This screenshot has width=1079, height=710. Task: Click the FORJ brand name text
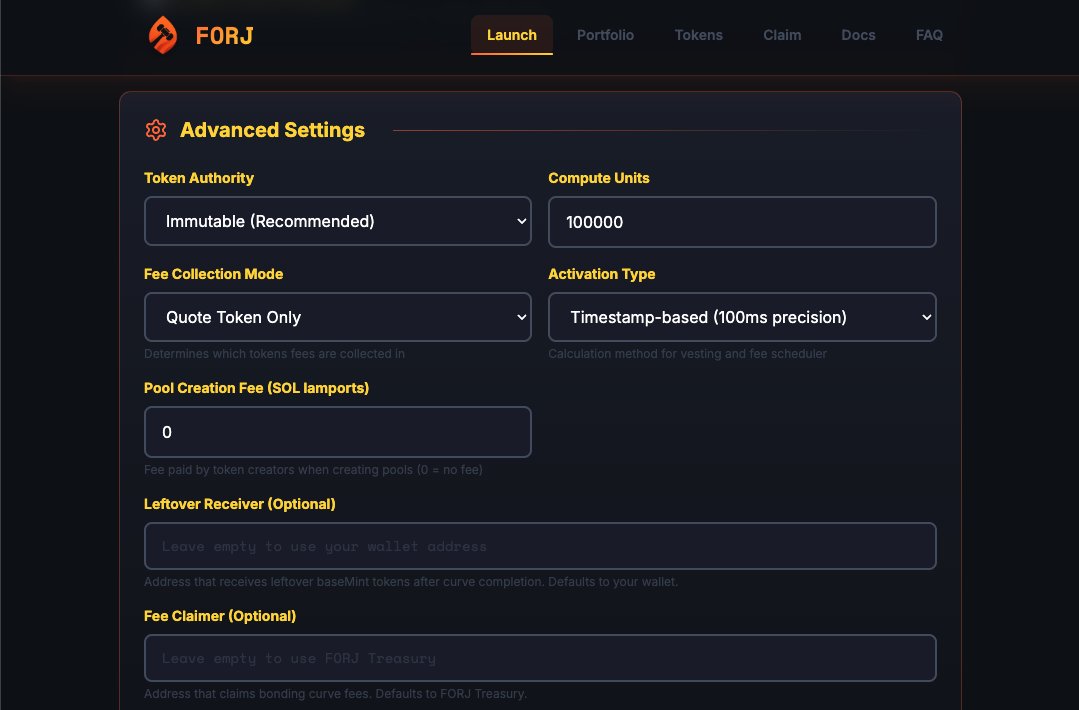coord(224,36)
